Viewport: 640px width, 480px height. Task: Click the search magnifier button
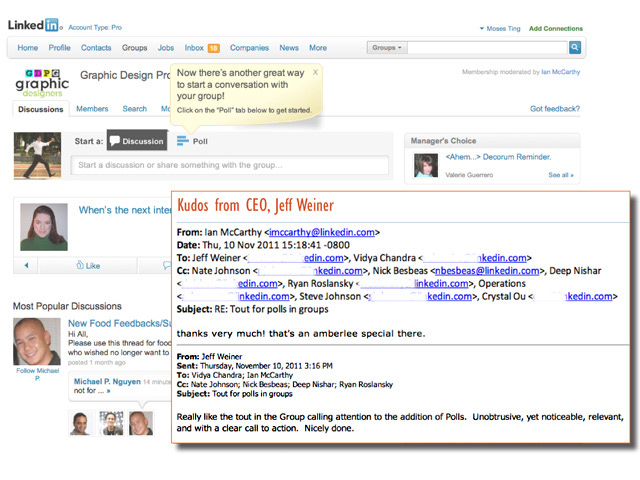pyautogui.click(x=575, y=47)
